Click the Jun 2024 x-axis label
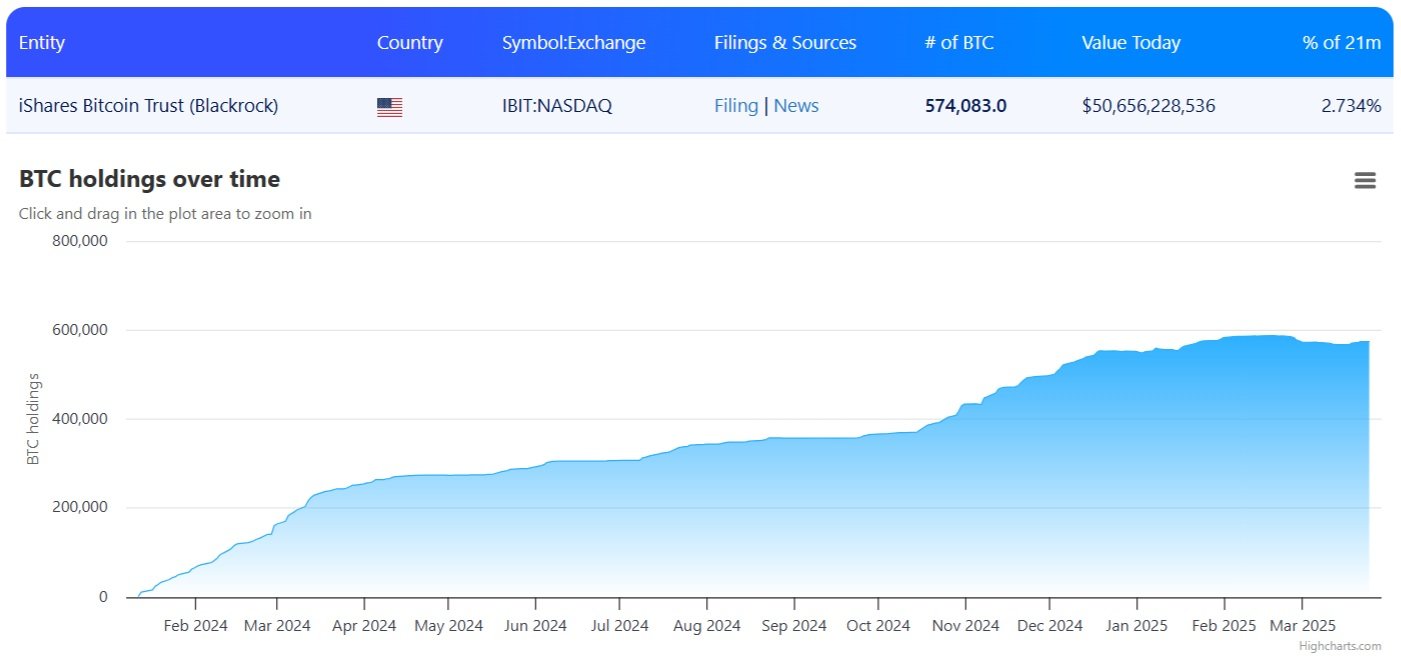 tap(535, 626)
